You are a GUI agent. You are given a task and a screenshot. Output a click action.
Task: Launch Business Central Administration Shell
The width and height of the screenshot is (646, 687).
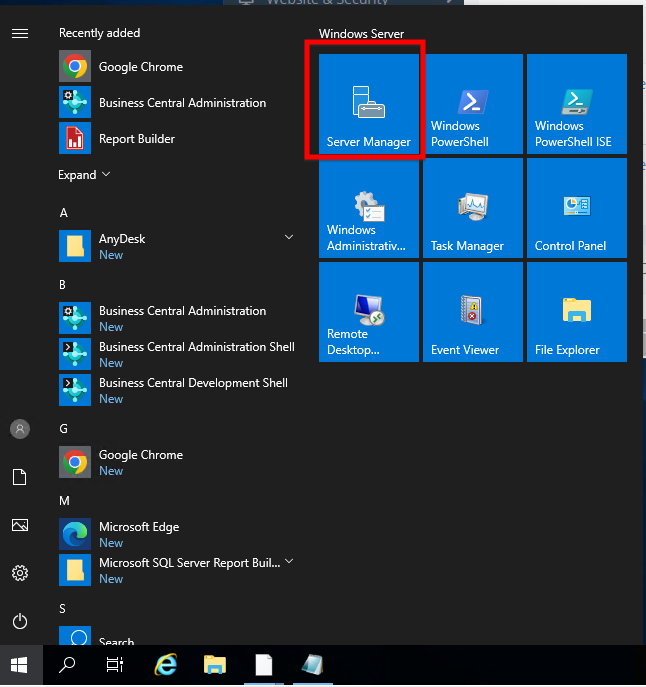tap(177, 354)
